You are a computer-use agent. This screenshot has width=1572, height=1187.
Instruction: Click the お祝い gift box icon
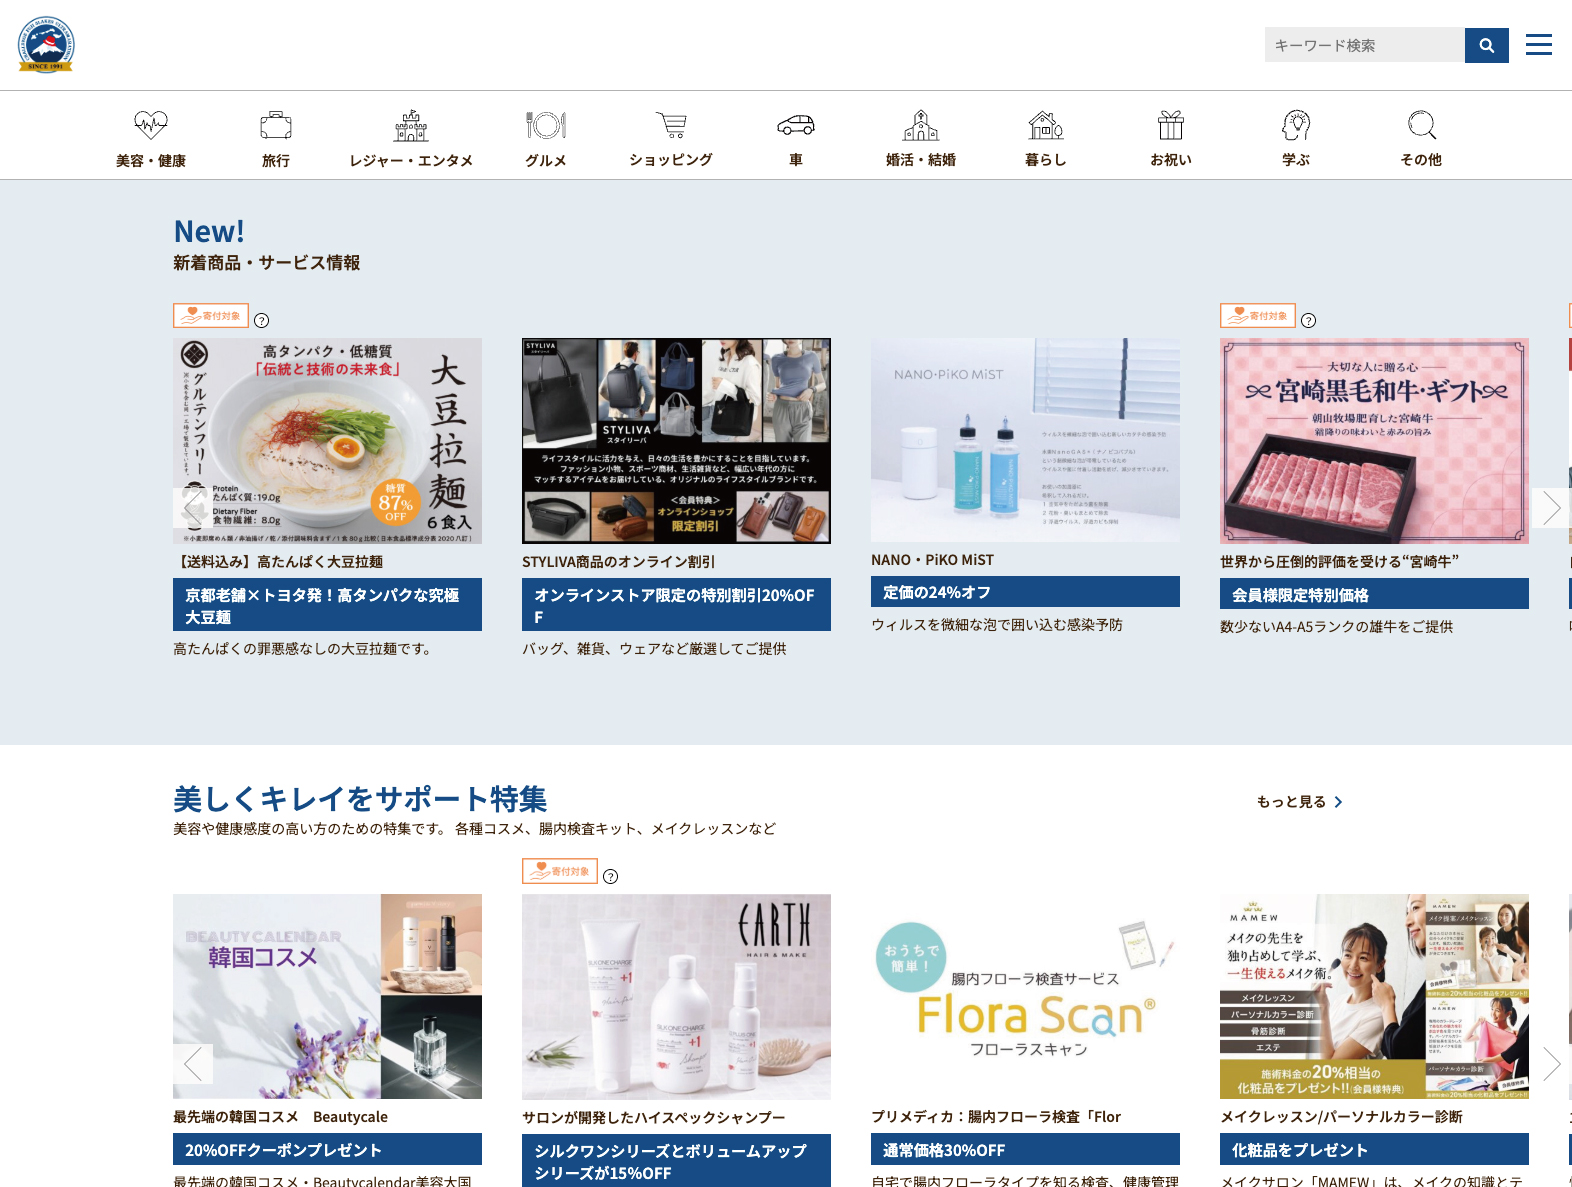point(1171,125)
